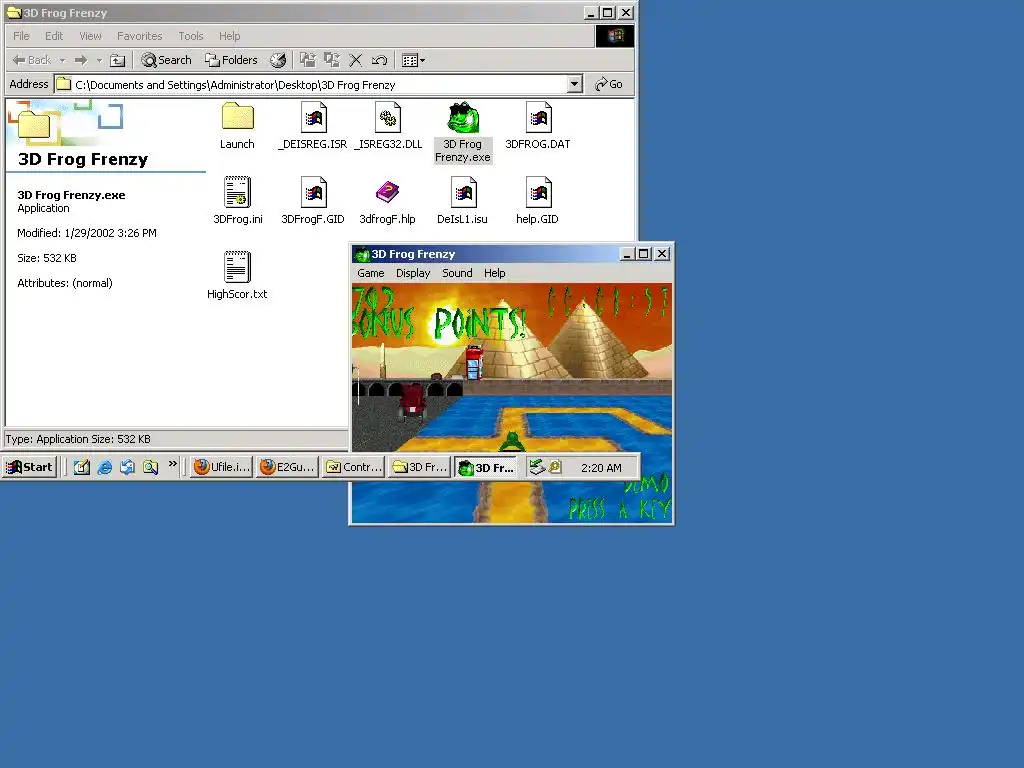Click the Back button in Explorer
This screenshot has height=768, width=1024.
pos(33,60)
